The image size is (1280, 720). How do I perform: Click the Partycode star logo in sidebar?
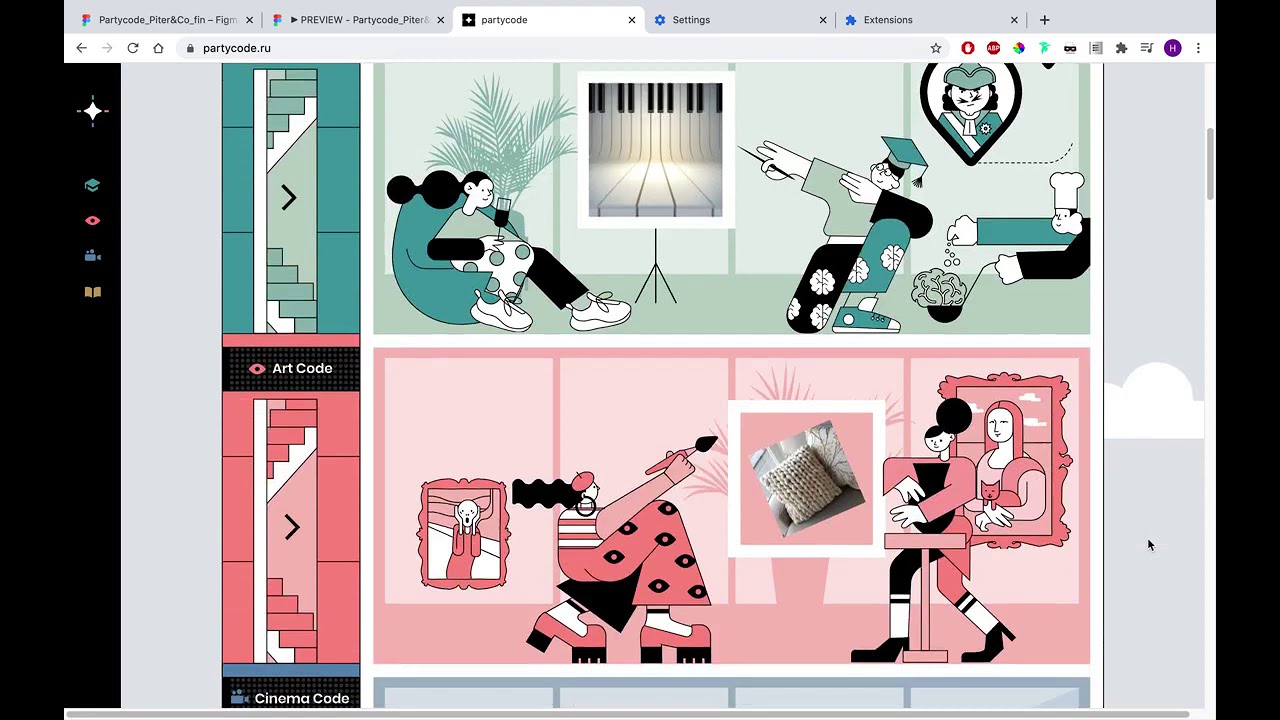coord(93,112)
